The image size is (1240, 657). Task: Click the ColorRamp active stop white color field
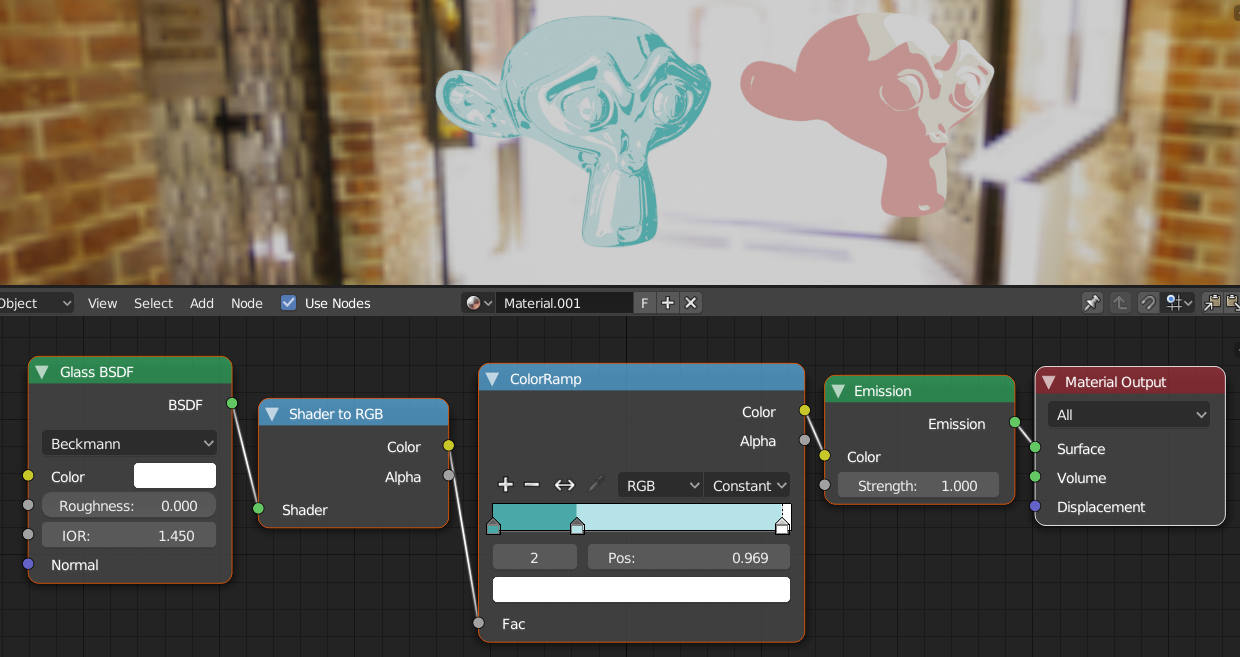641,589
